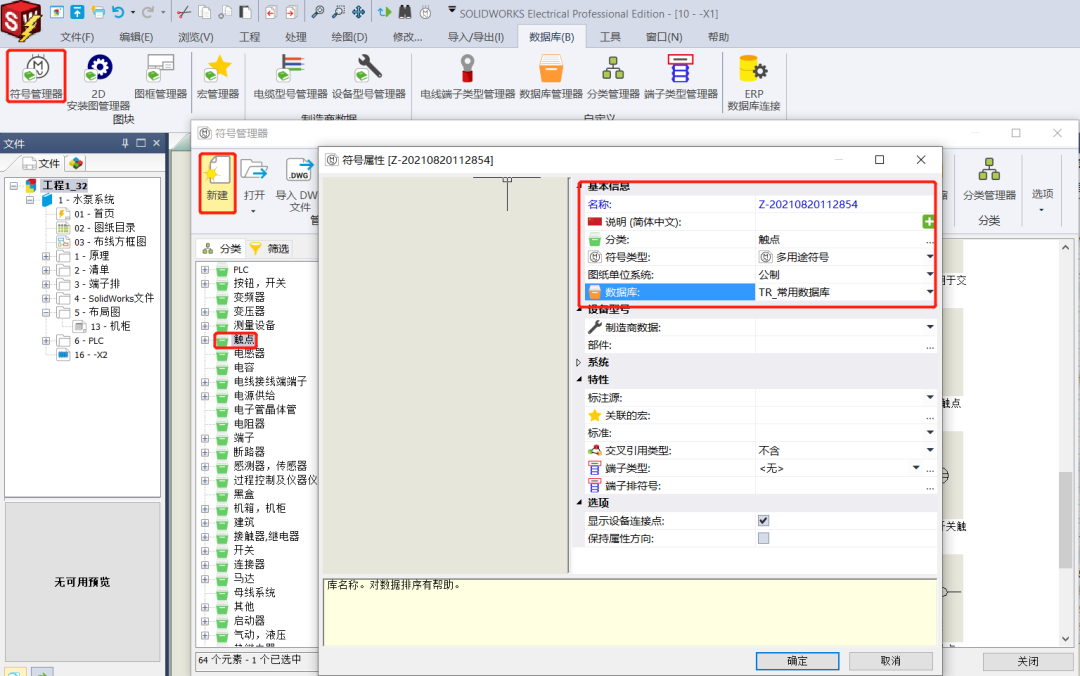Click the 部件 ellipsis button
This screenshot has width=1080, height=676.
[x=930, y=345]
